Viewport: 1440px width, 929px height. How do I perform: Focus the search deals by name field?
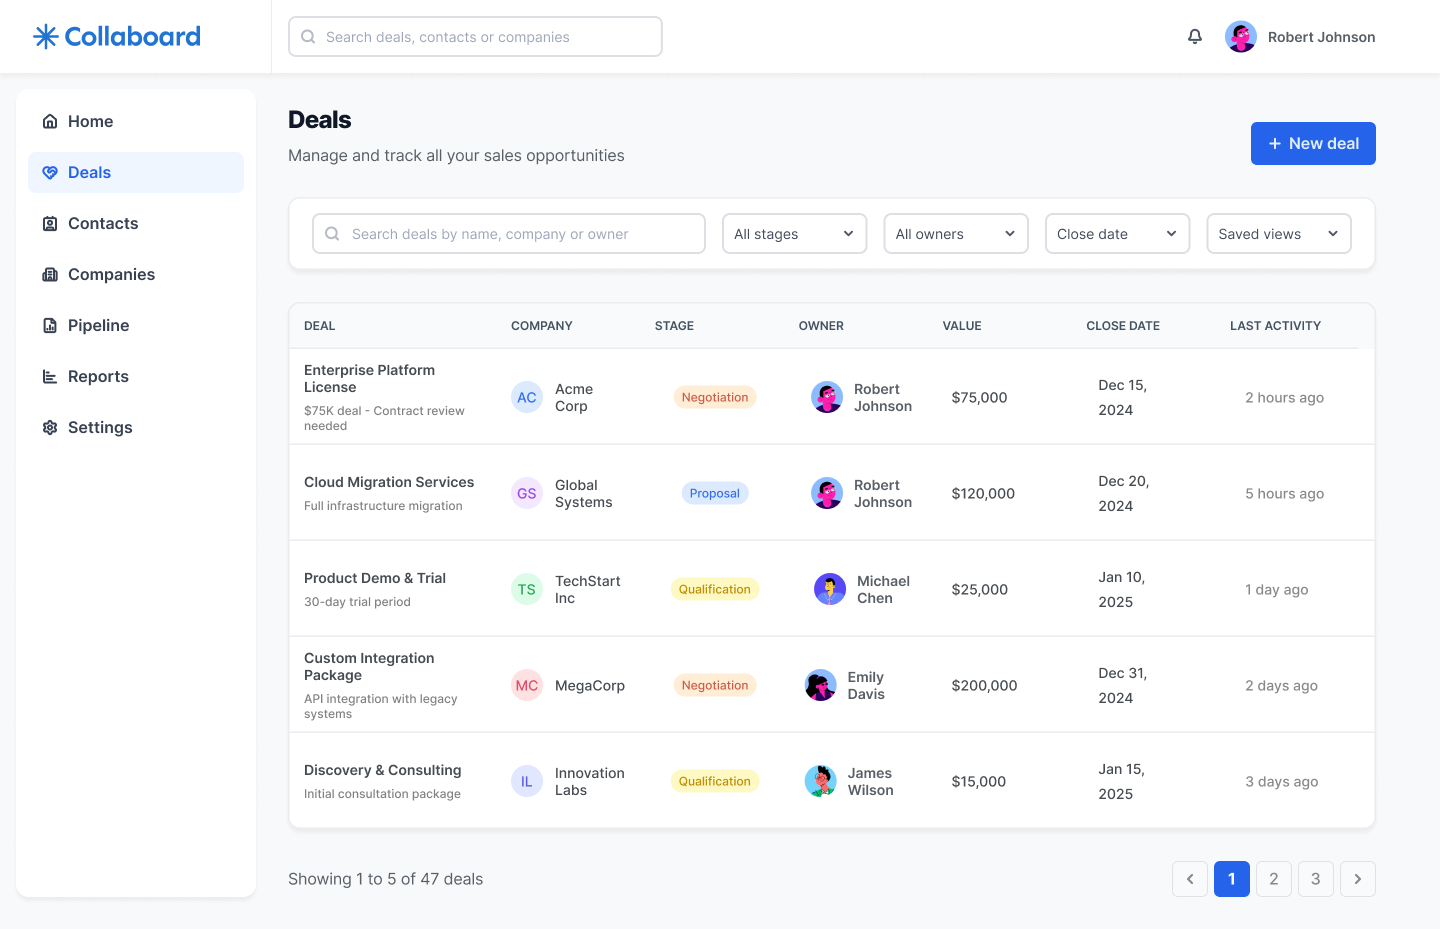(510, 234)
